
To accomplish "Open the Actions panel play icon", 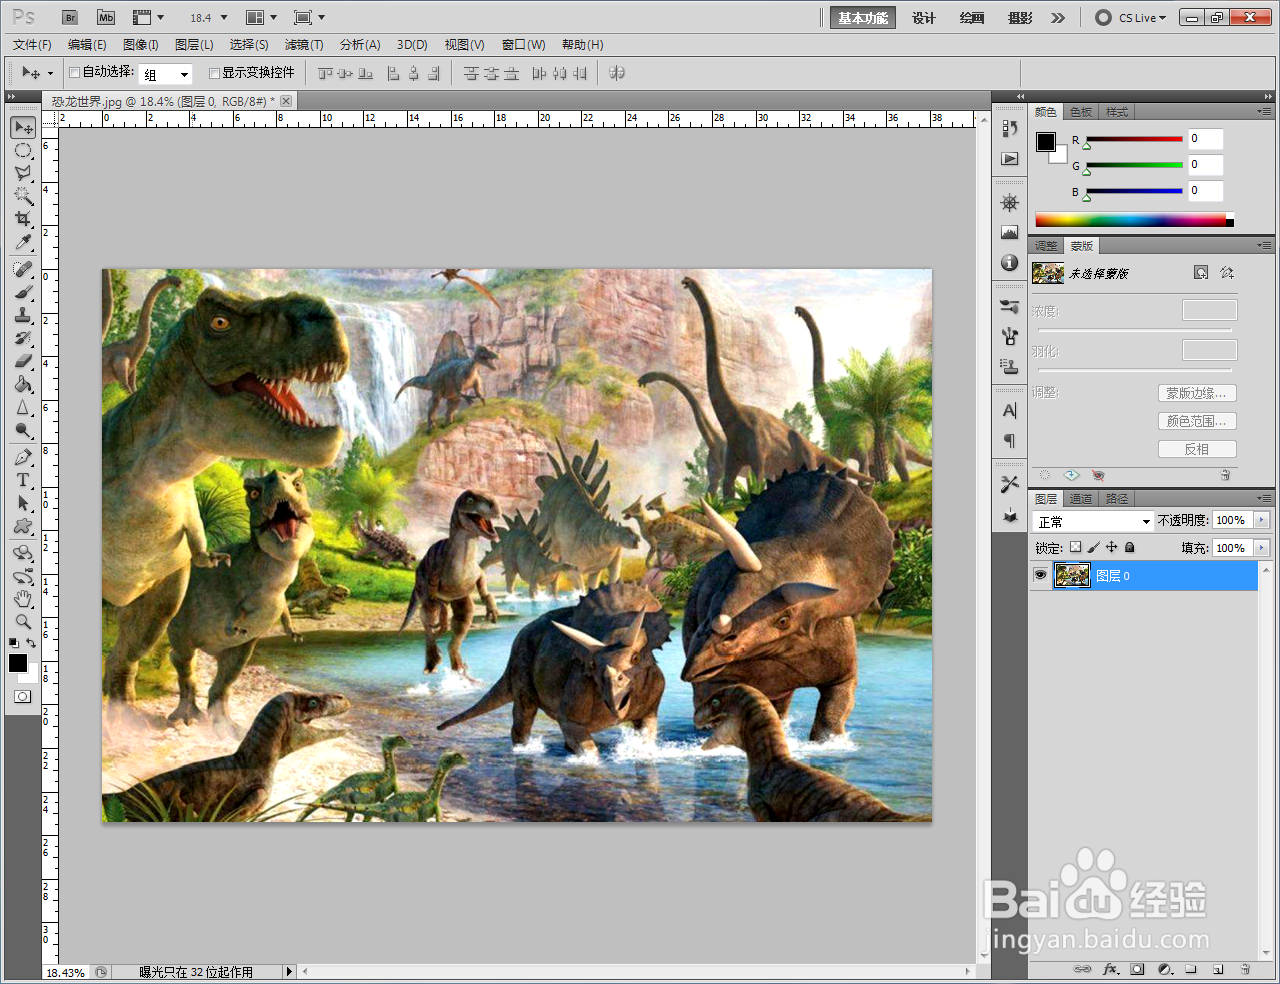I will point(1010,159).
